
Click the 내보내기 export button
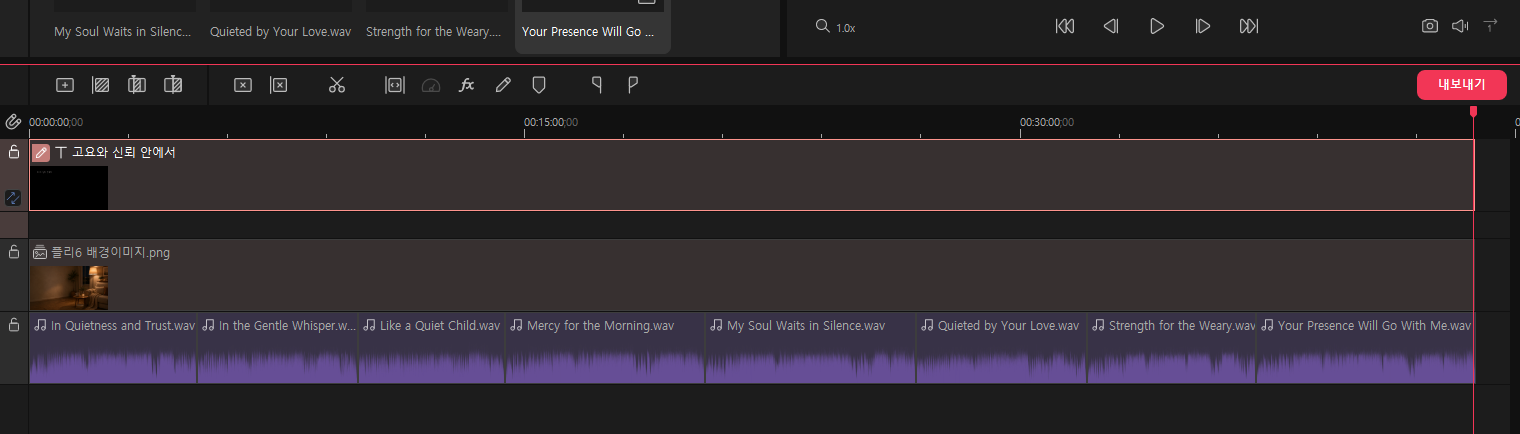pos(1462,85)
